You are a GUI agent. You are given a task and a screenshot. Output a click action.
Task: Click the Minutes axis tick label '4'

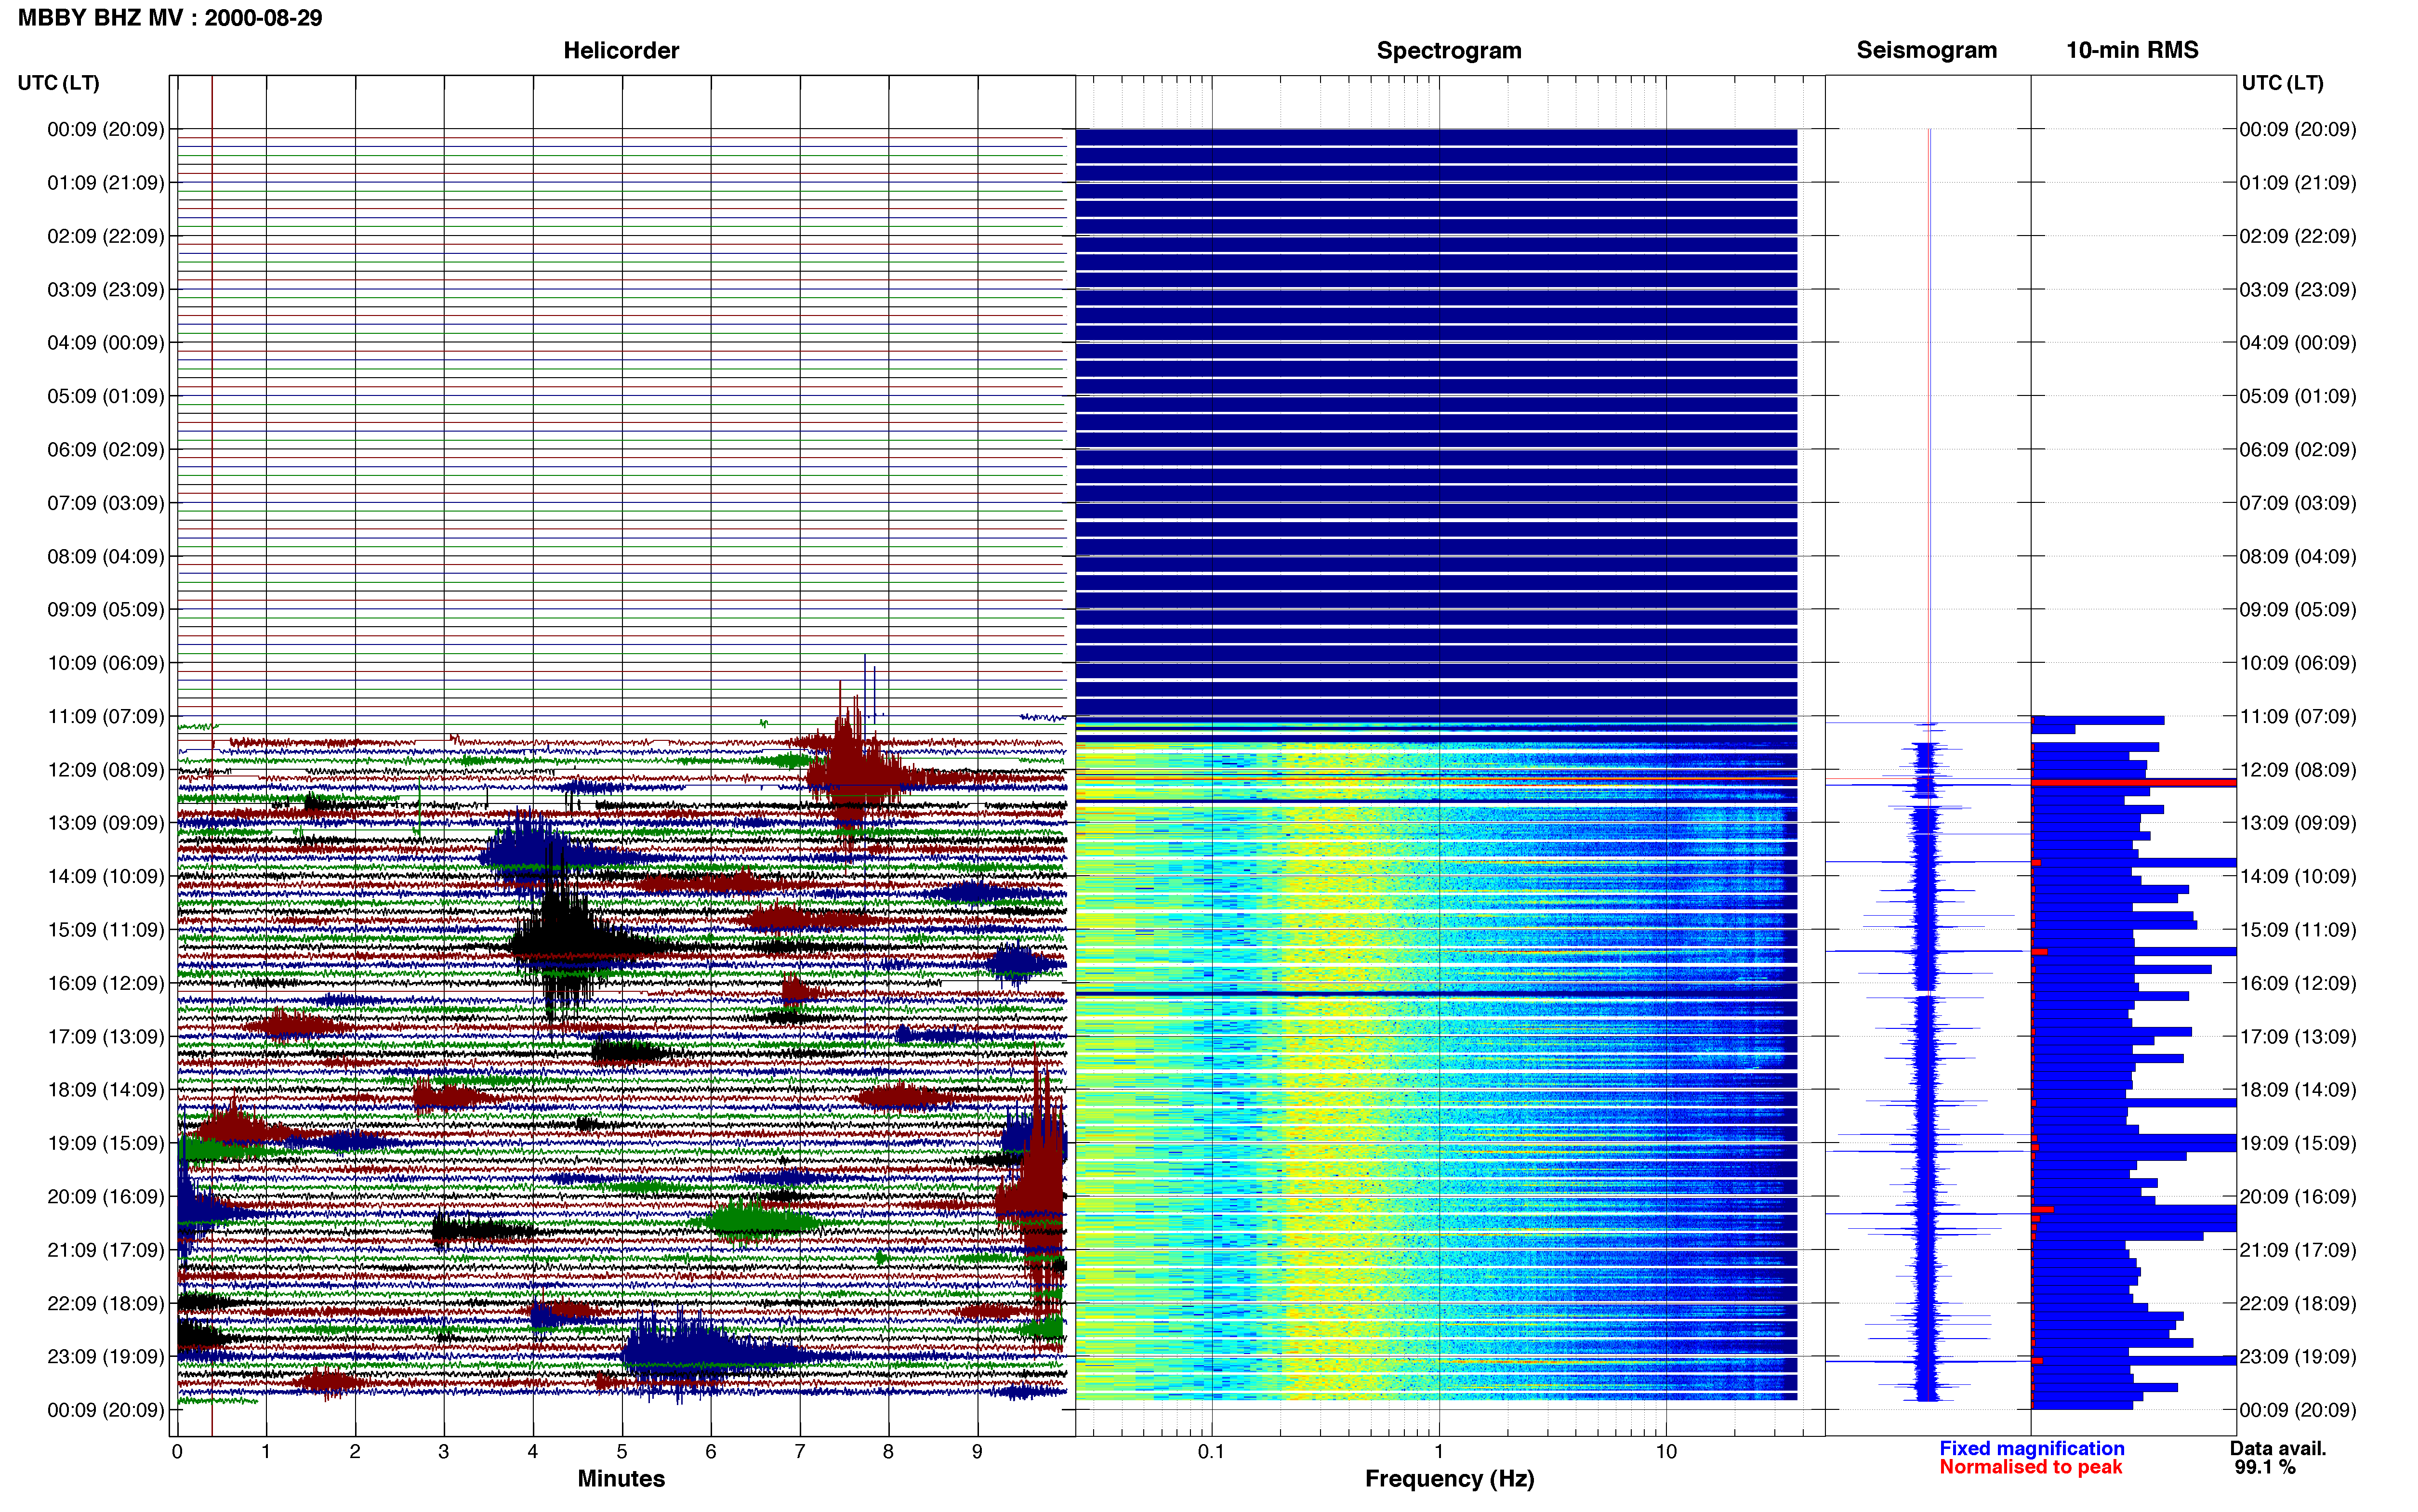coord(533,1452)
